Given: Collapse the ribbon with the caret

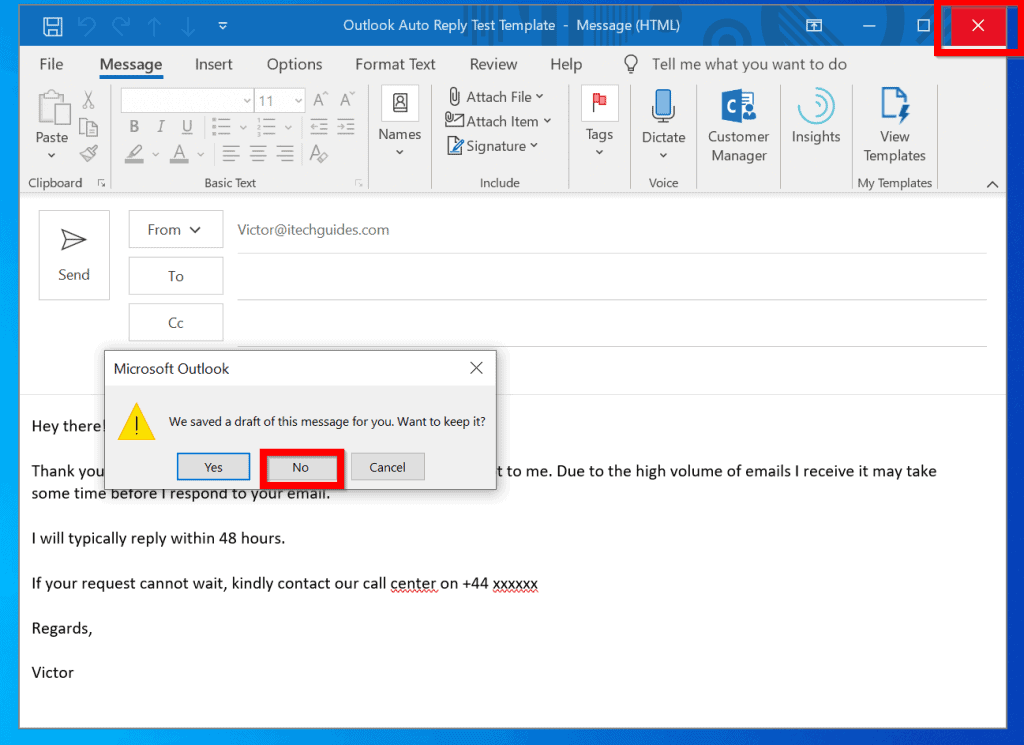Looking at the screenshot, I should click(993, 184).
